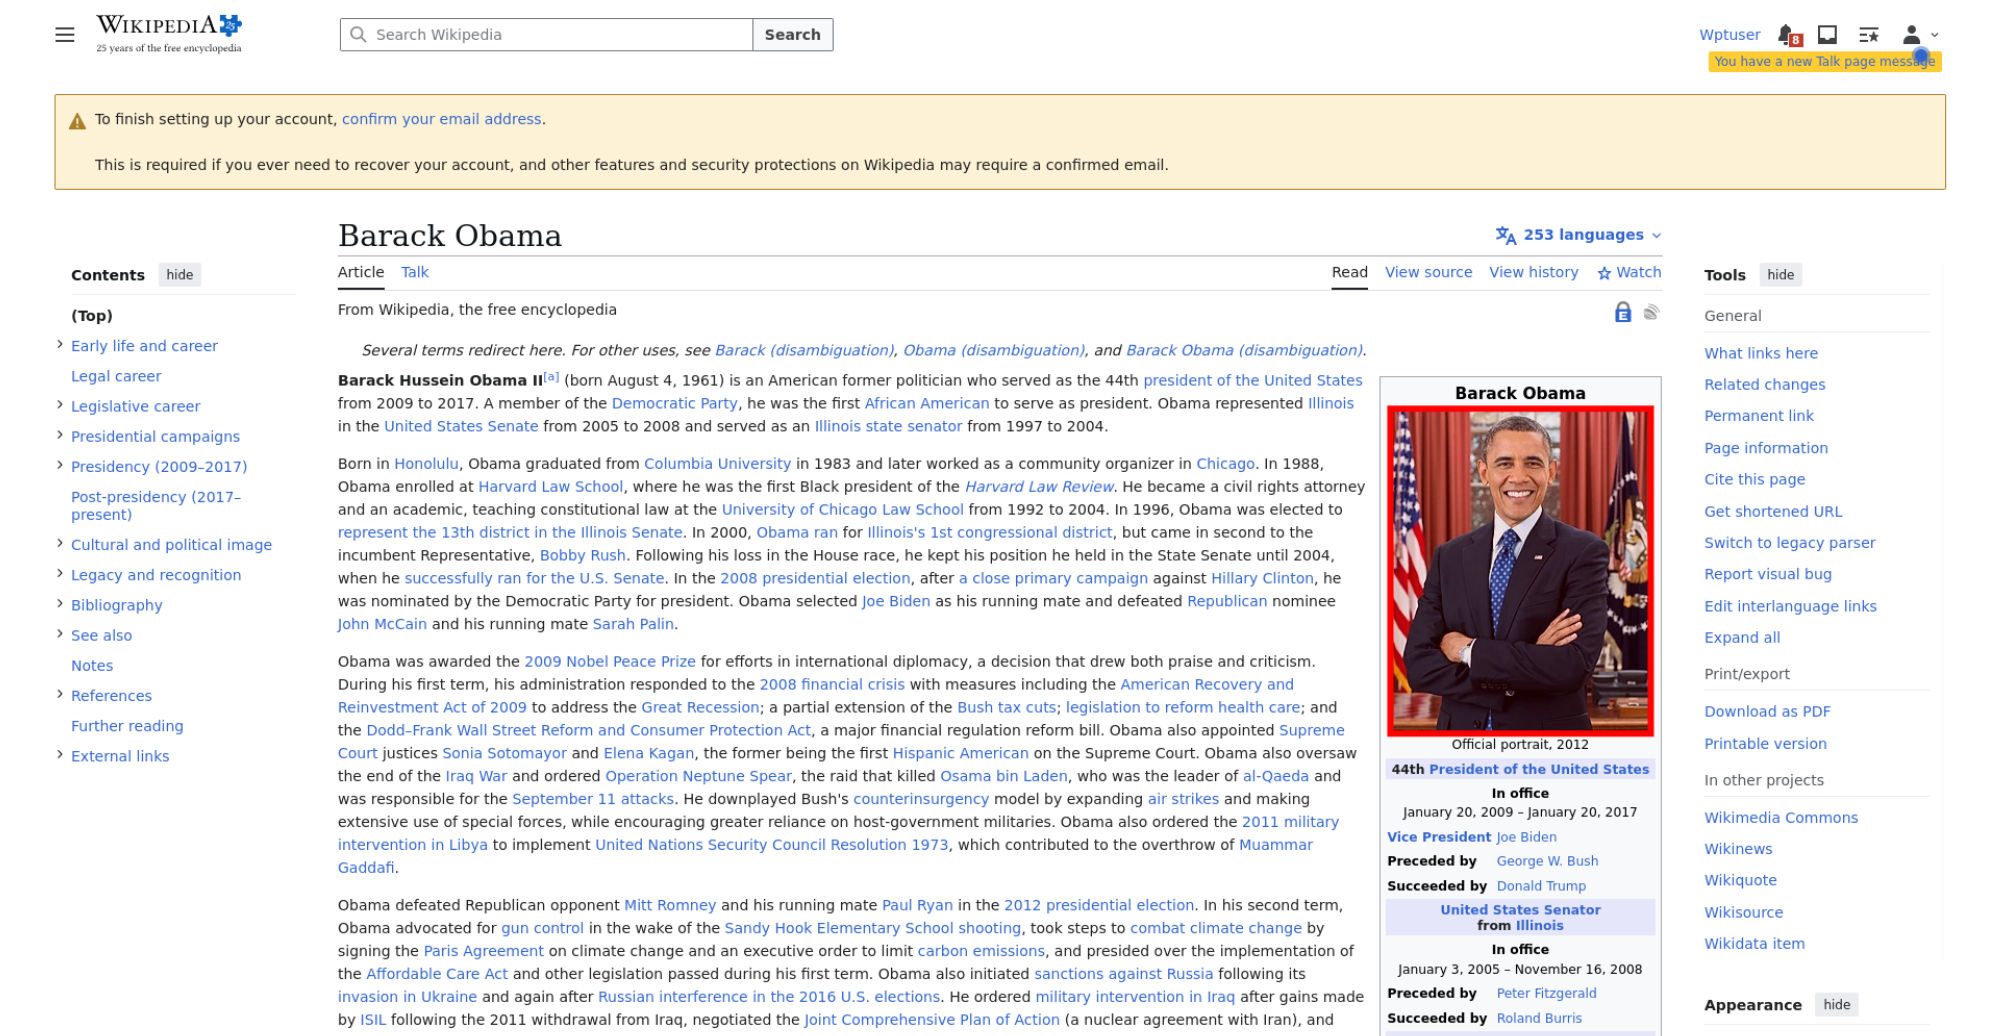2000x1036 pixels.
Task: Focus the Search Wikipedia input field
Action: (x=547, y=35)
